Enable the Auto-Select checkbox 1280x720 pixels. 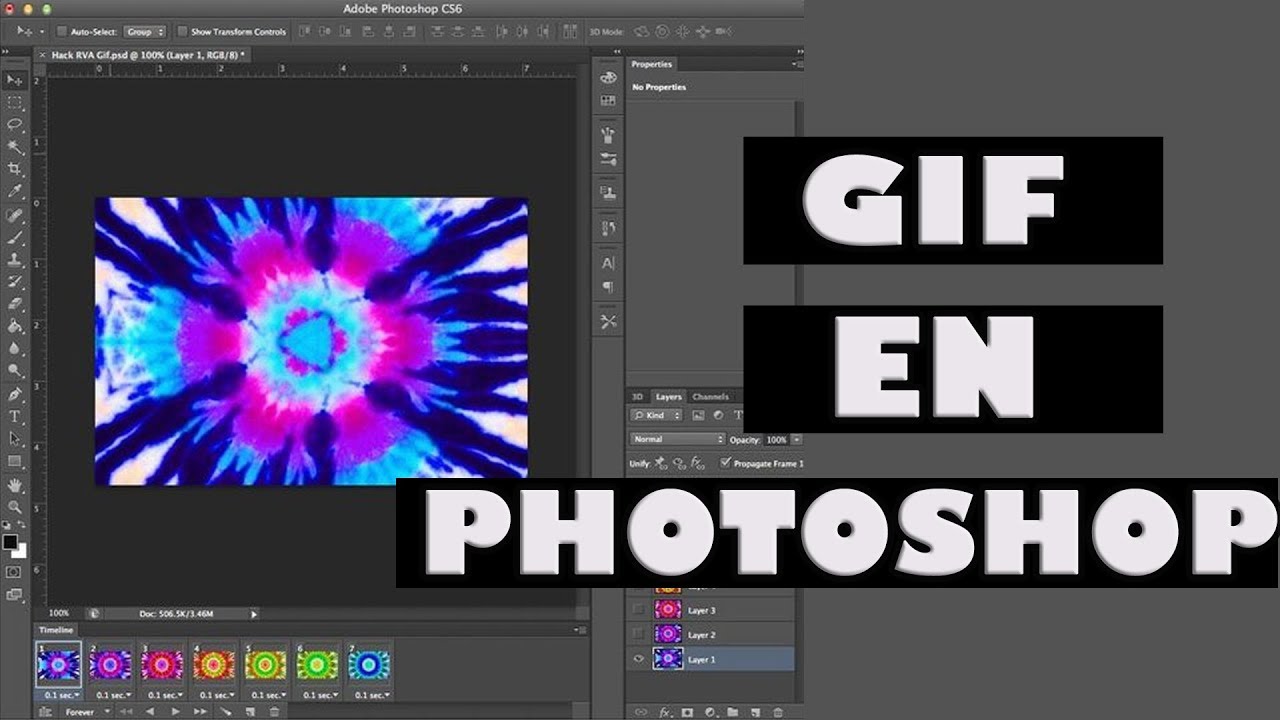point(61,32)
